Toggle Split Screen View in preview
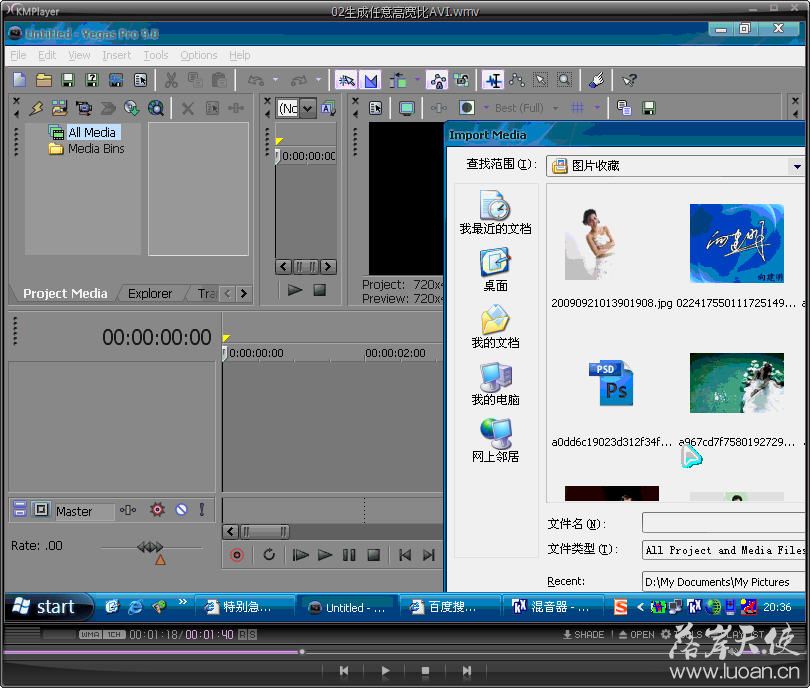Screen dimensions: 810x688 [466, 108]
